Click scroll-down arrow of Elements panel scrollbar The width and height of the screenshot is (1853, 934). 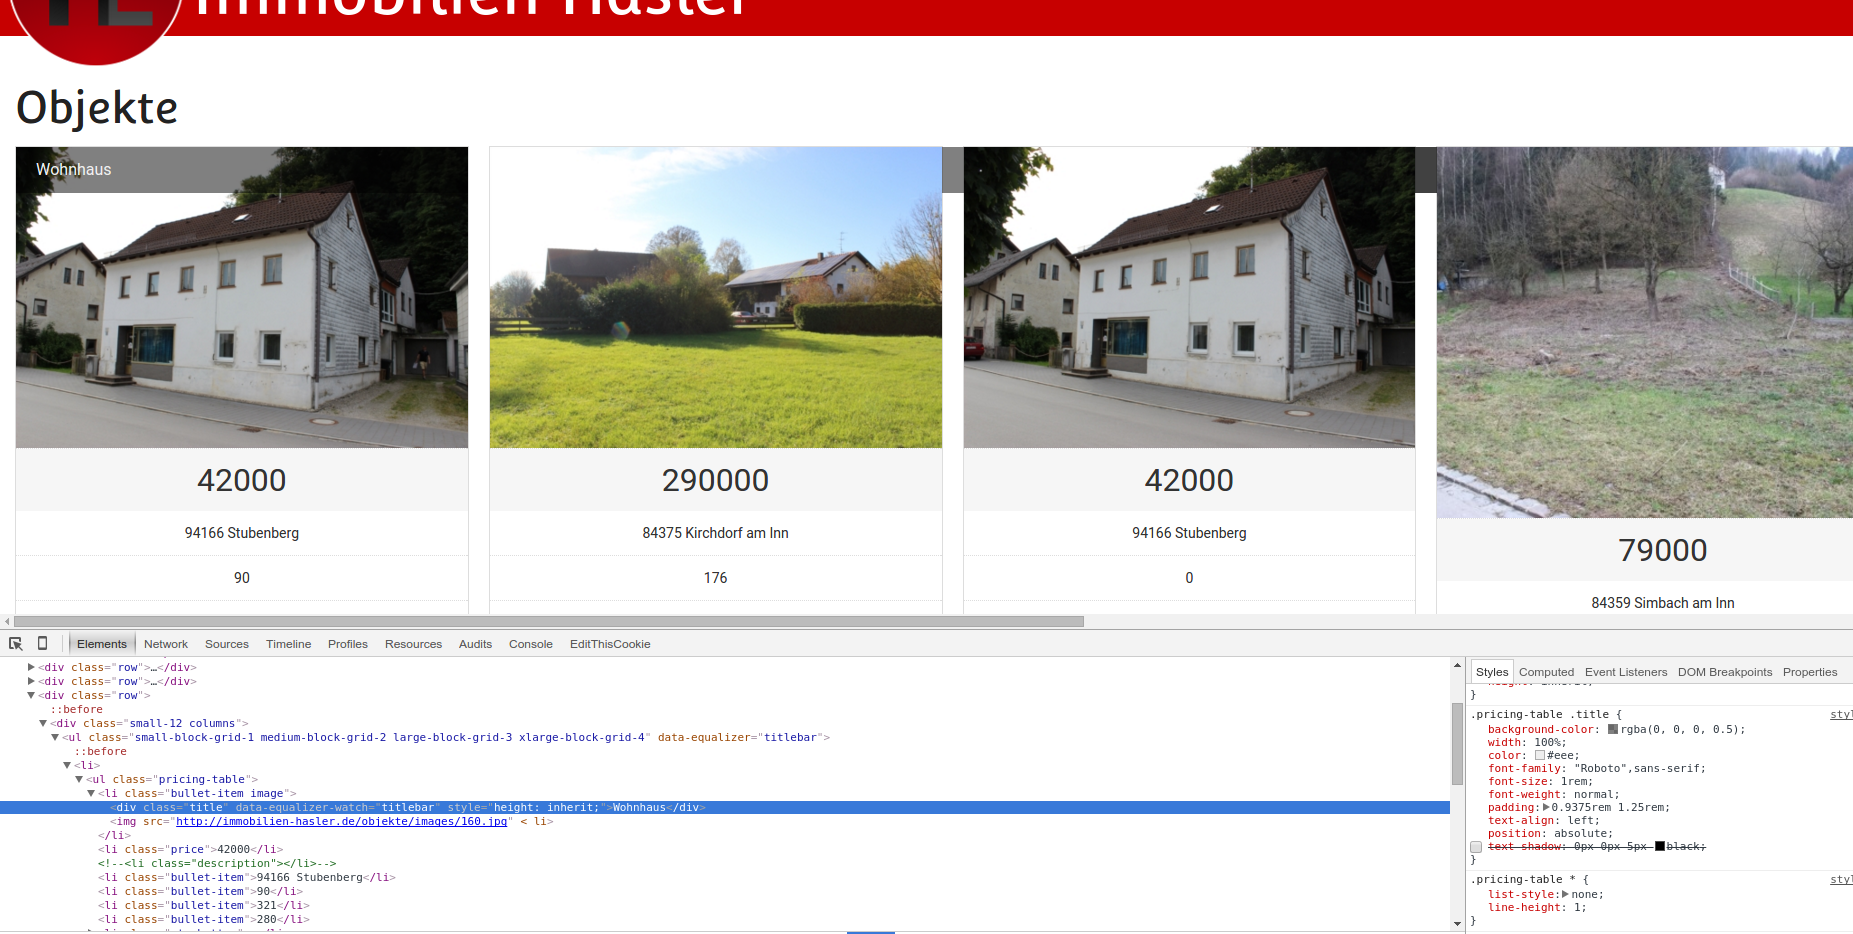1457,923
